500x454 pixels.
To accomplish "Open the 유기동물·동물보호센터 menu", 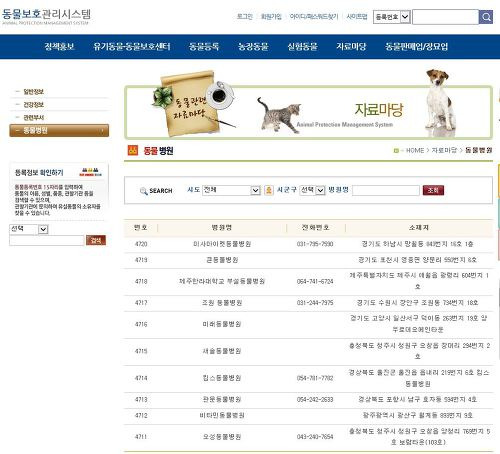I will (x=132, y=46).
